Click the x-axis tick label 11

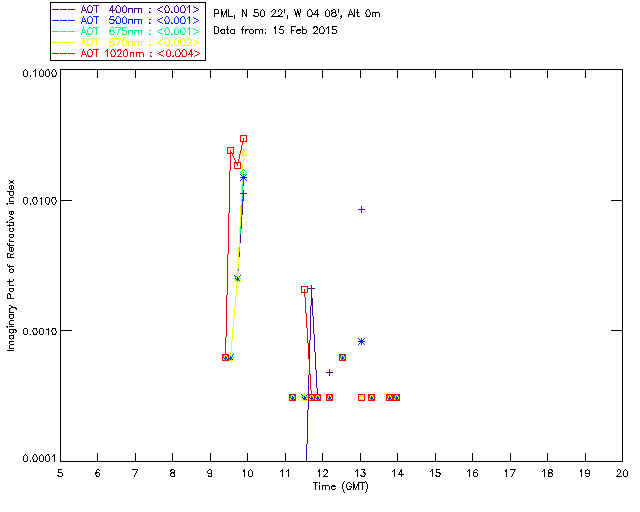tap(285, 473)
